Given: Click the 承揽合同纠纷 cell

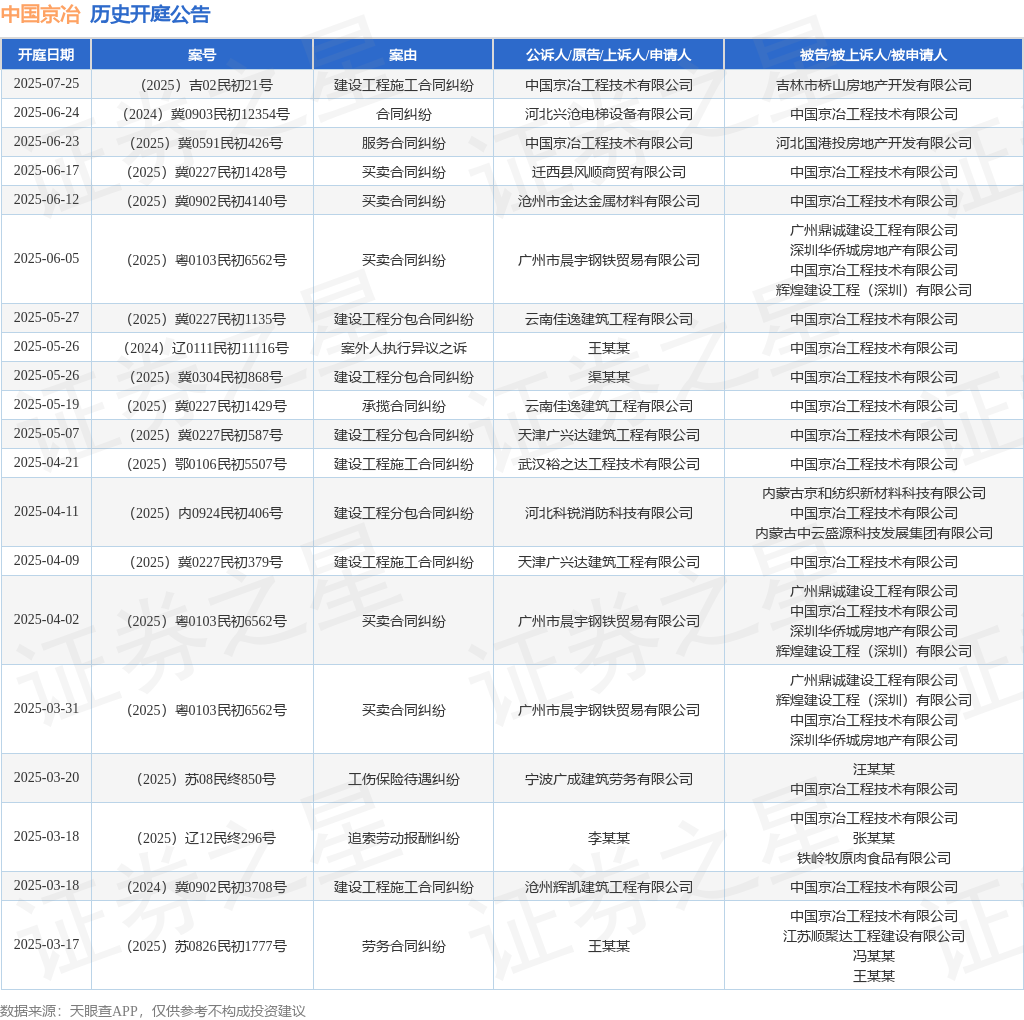Looking at the screenshot, I should [404, 406].
